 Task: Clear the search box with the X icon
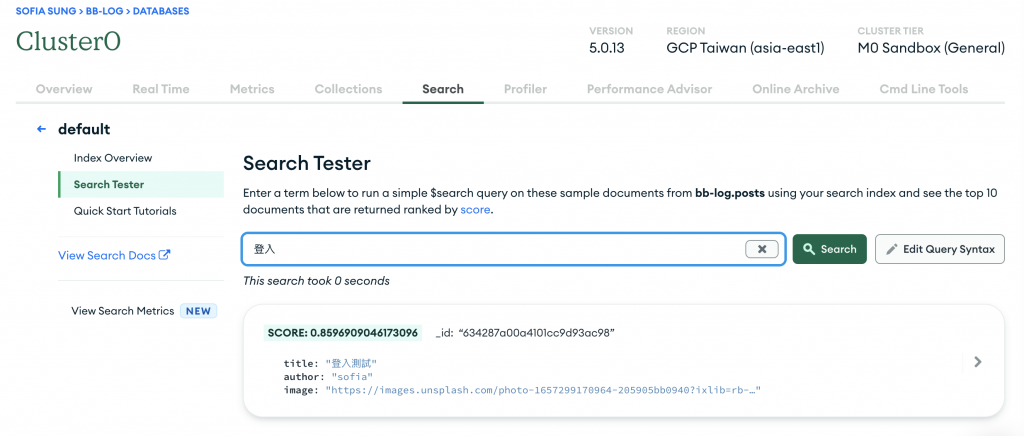(x=762, y=249)
